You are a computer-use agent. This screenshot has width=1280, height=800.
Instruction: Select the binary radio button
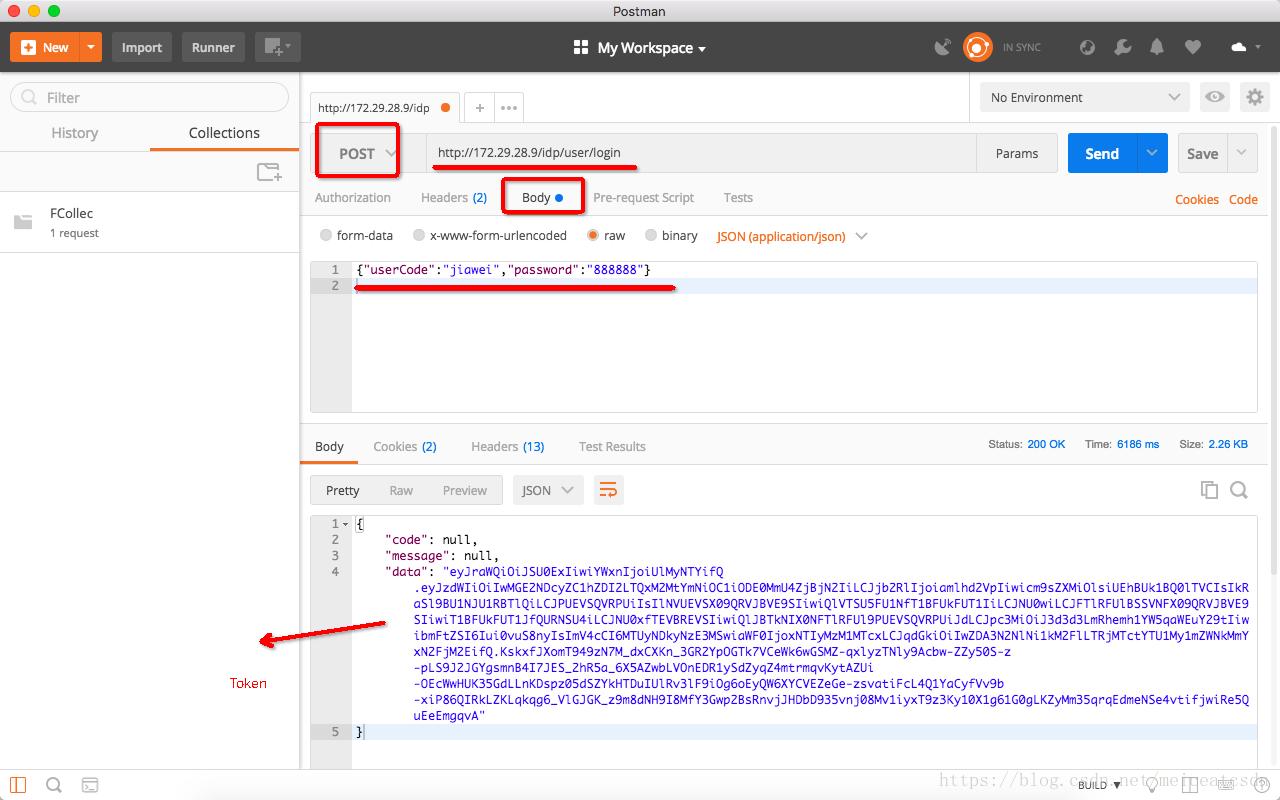pos(651,236)
